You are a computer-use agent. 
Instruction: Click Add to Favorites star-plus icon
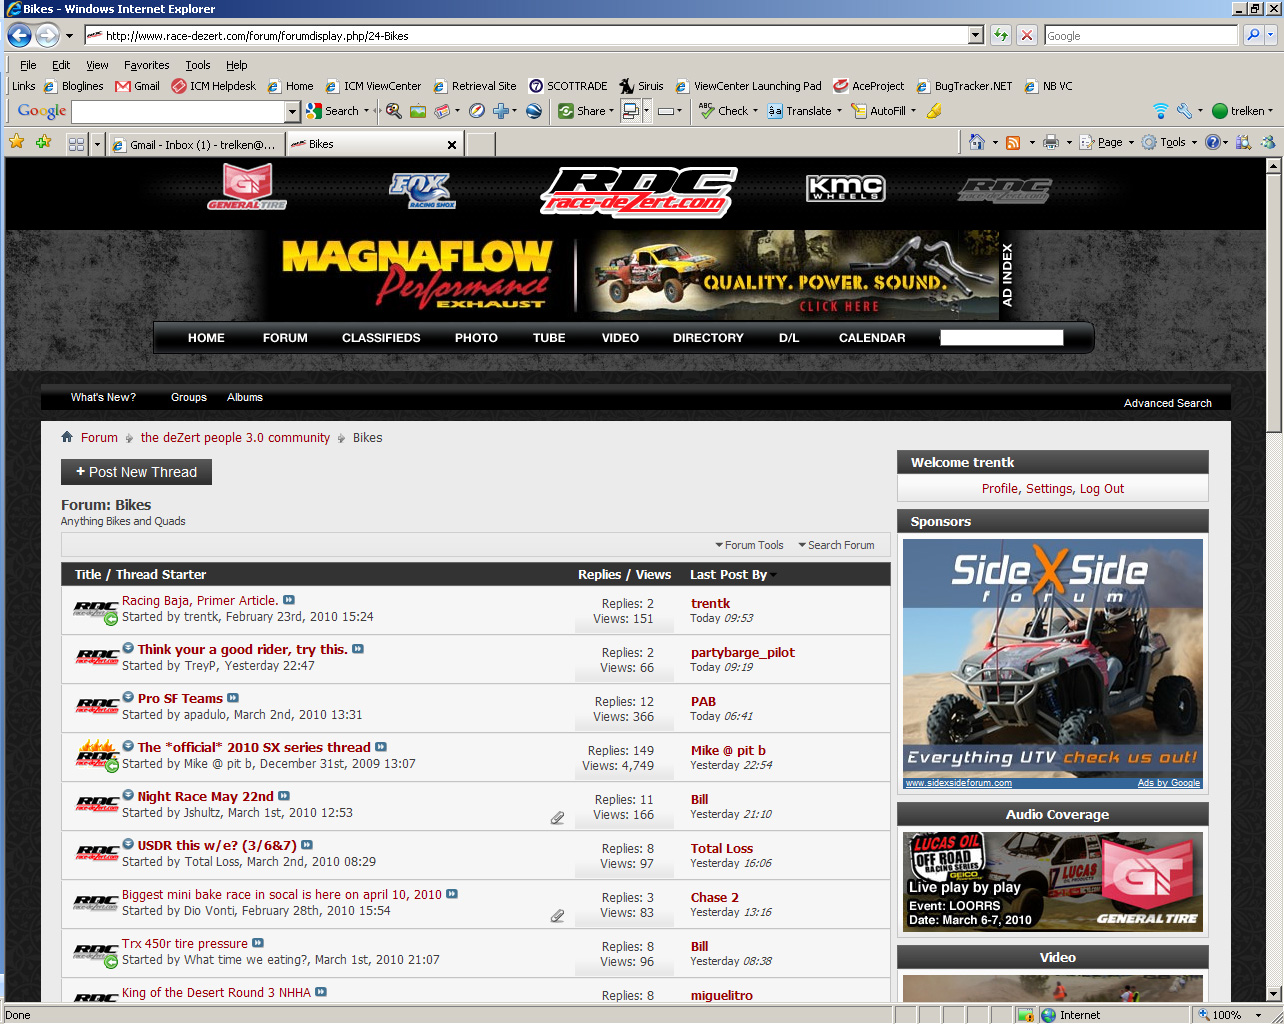click(x=43, y=142)
